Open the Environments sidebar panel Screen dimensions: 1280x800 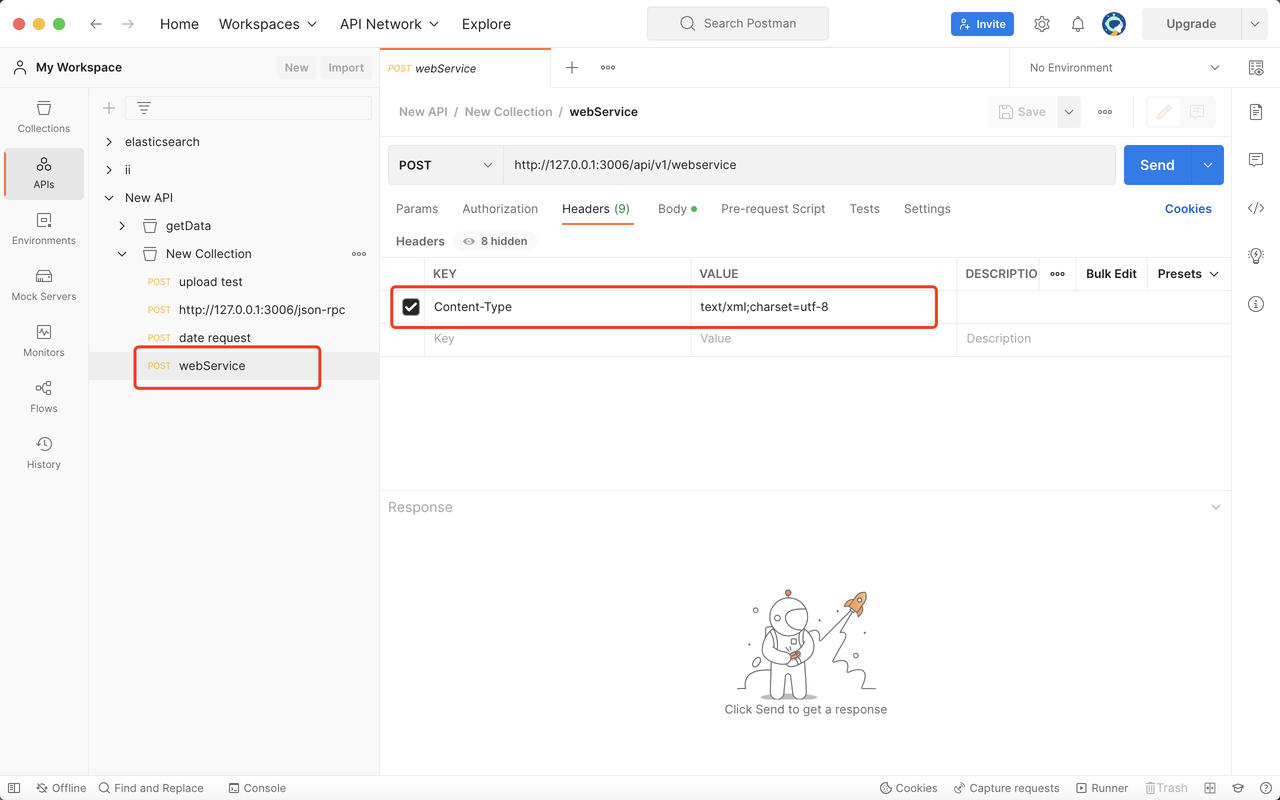[x=44, y=229]
